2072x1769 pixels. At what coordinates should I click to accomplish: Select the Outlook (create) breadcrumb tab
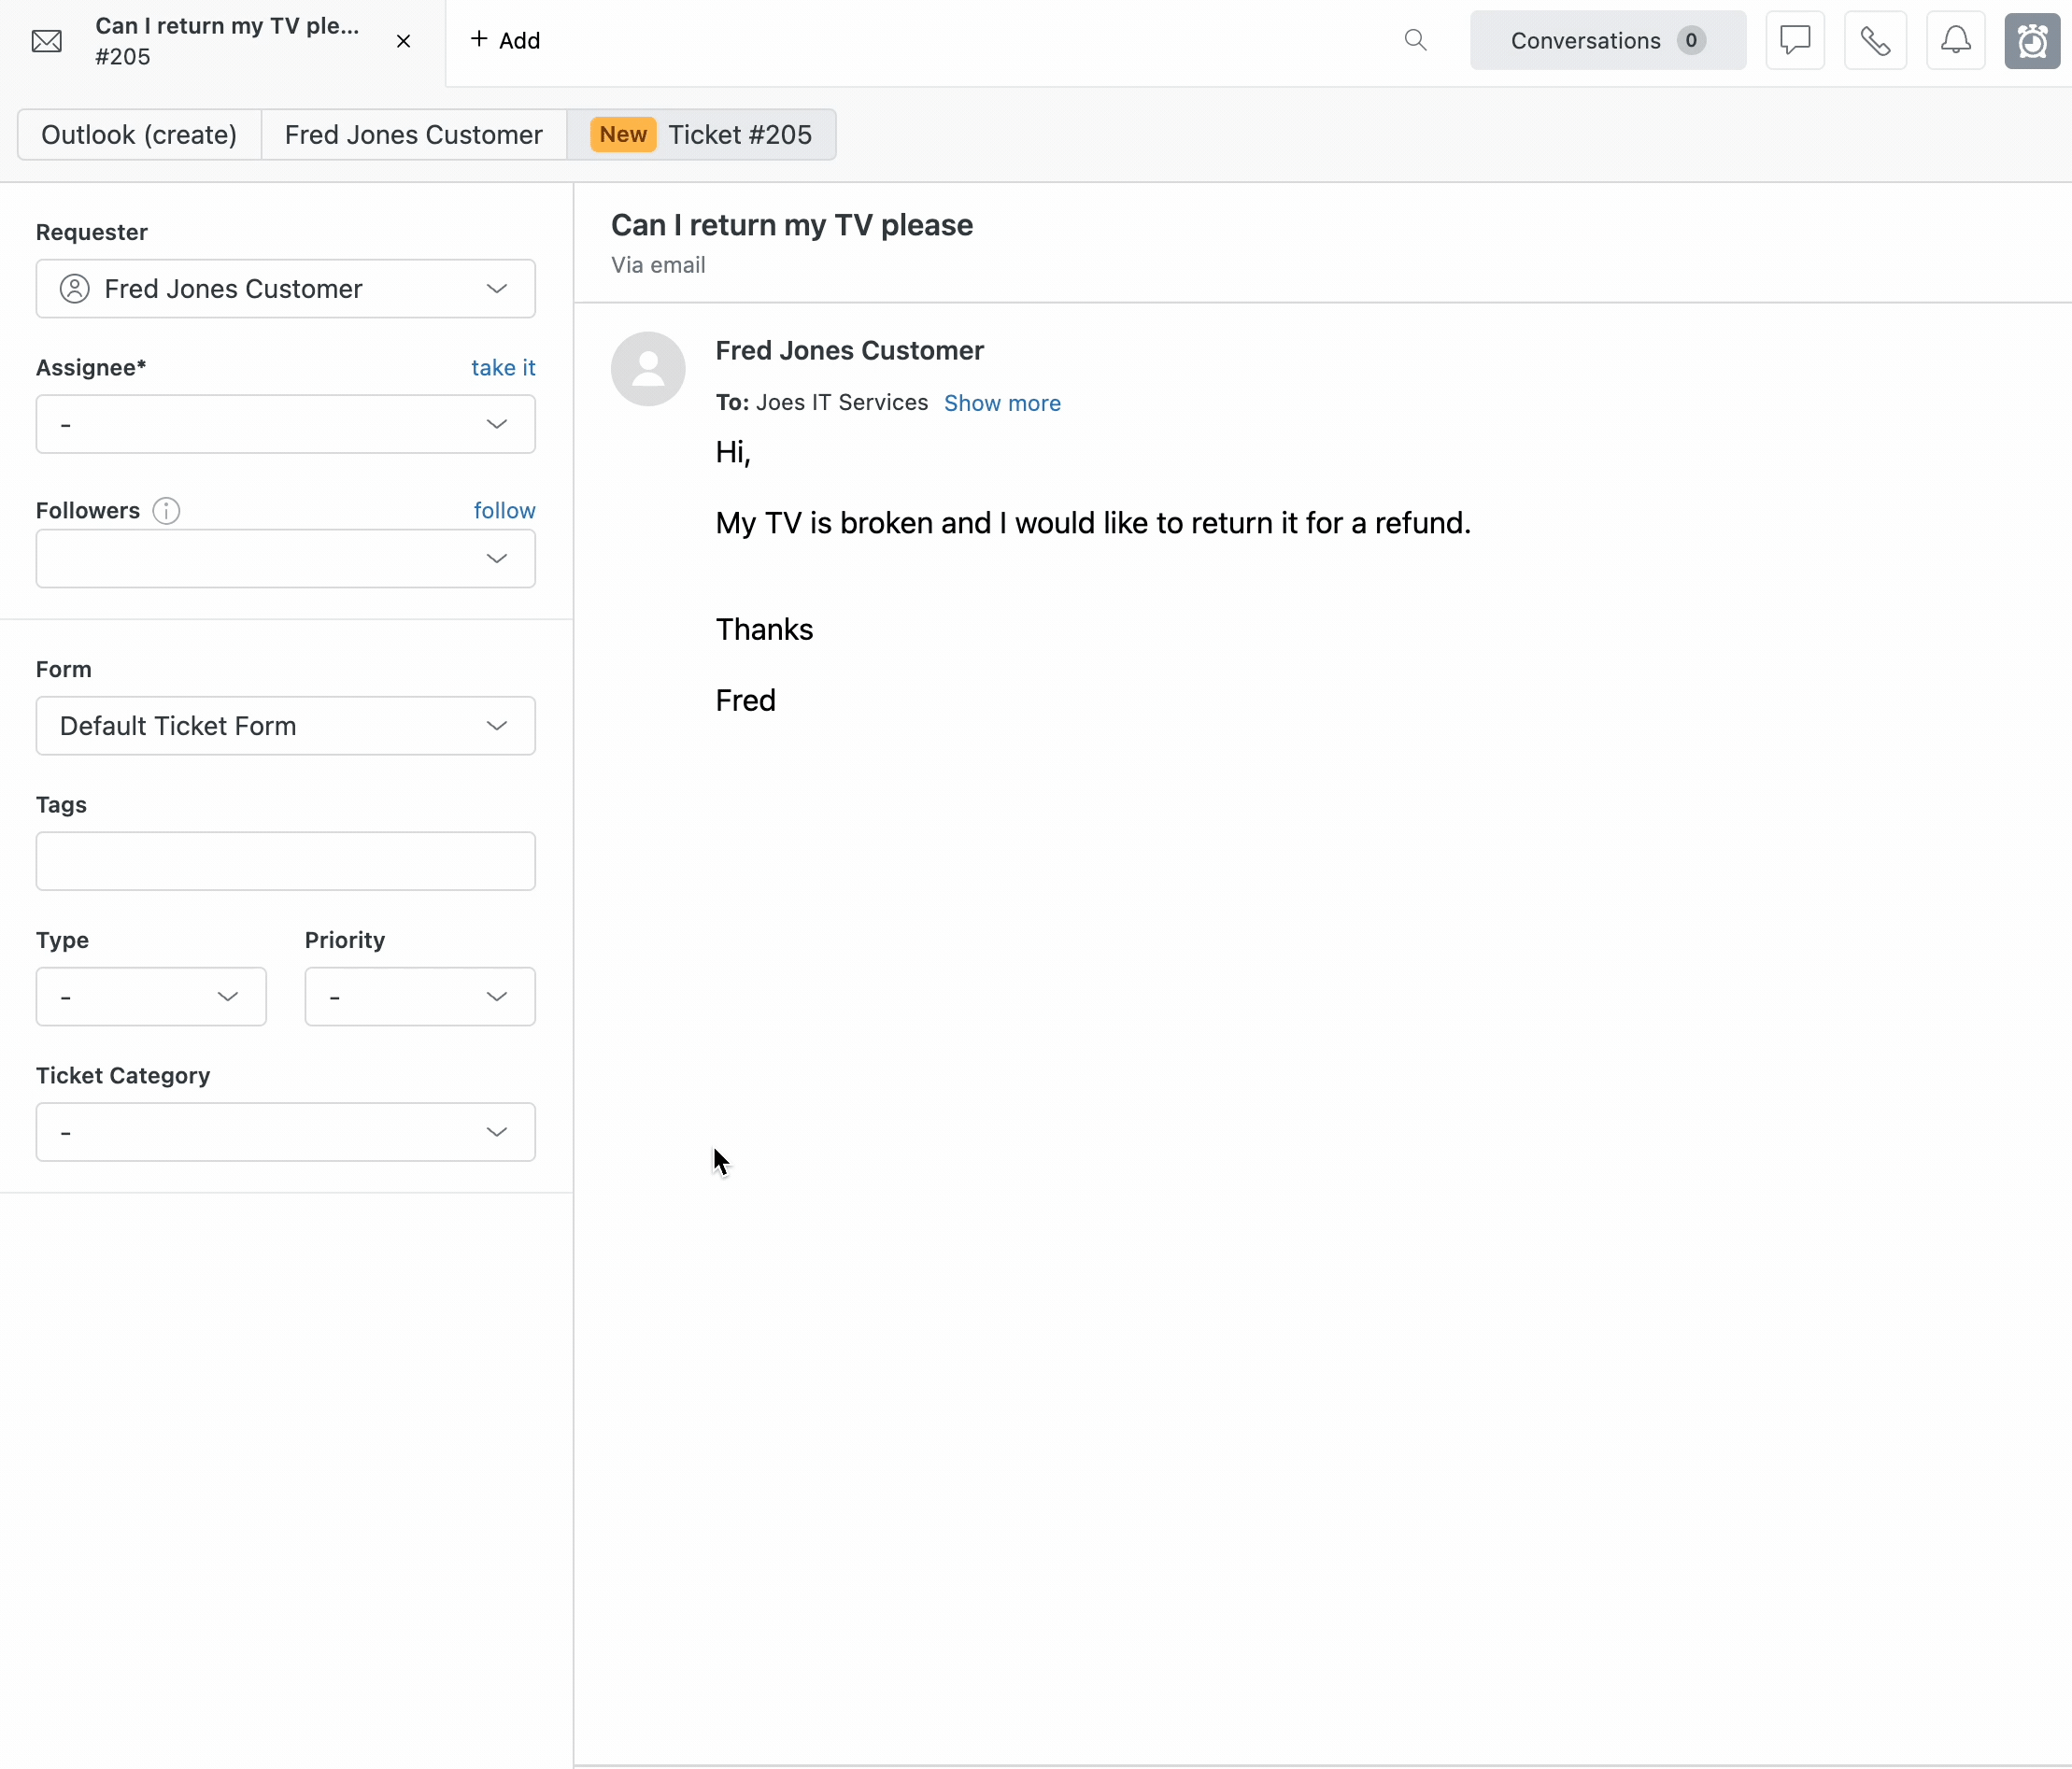[139, 135]
